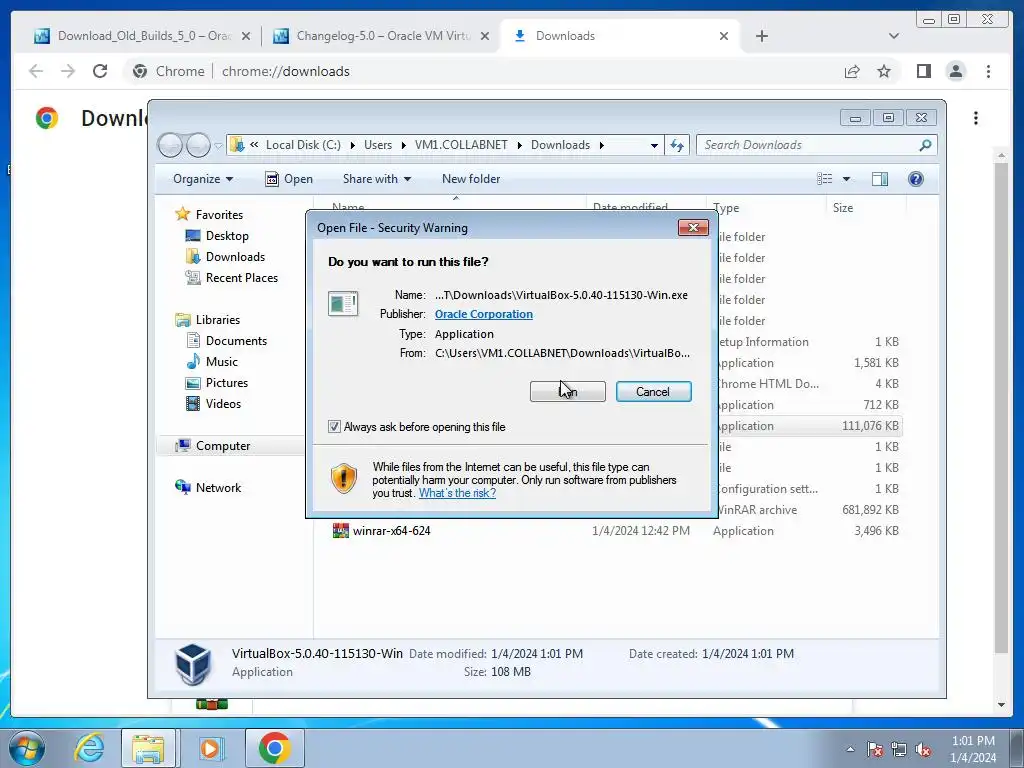
Task: Select Downloads in navigation pane
Action: pos(235,257)
